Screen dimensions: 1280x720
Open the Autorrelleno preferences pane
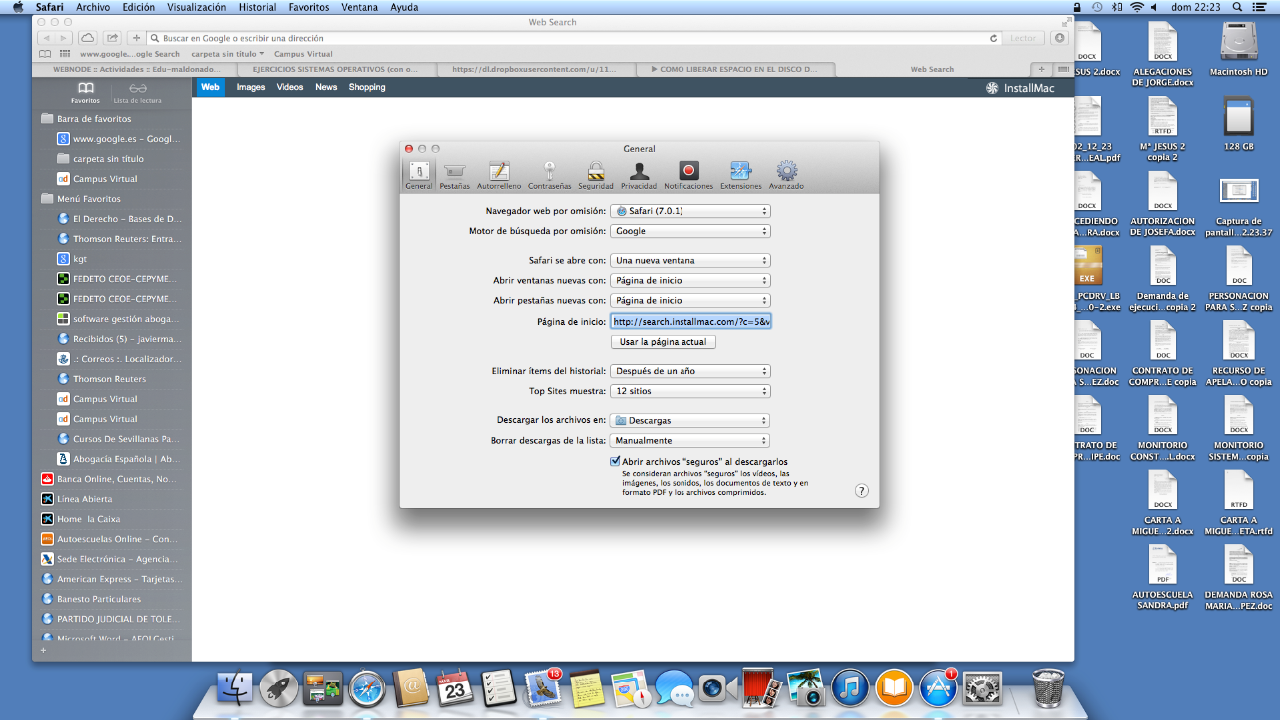click(x=499, y=173)
